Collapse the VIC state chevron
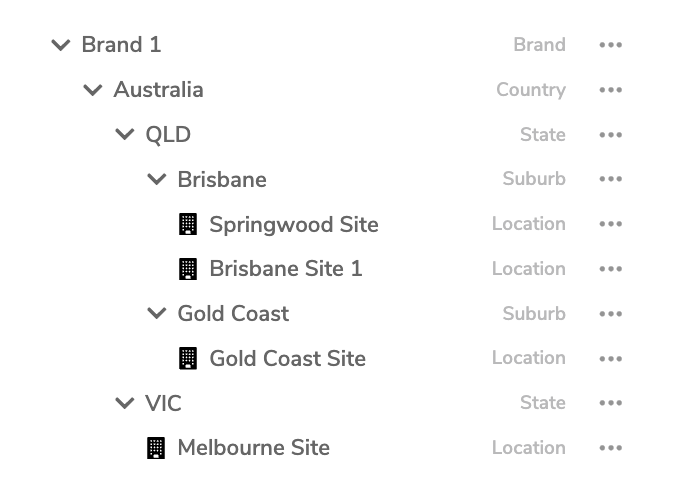The image size is (676, 490). pyautogui.click(x=125, y=403)
